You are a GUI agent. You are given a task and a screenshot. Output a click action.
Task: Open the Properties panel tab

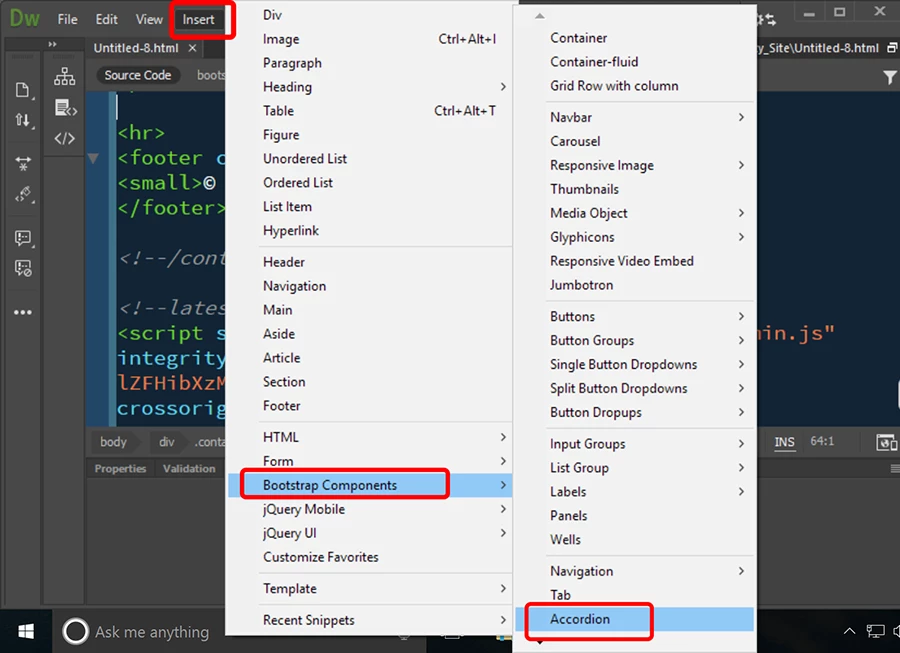[x=121, y=469]
